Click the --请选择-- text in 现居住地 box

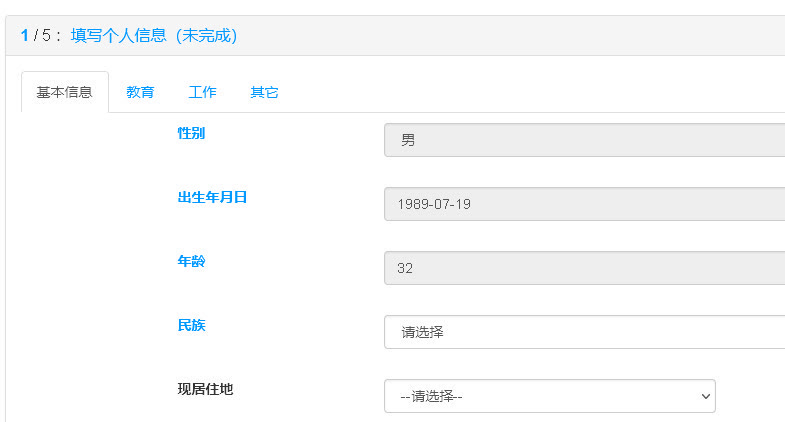431,396
